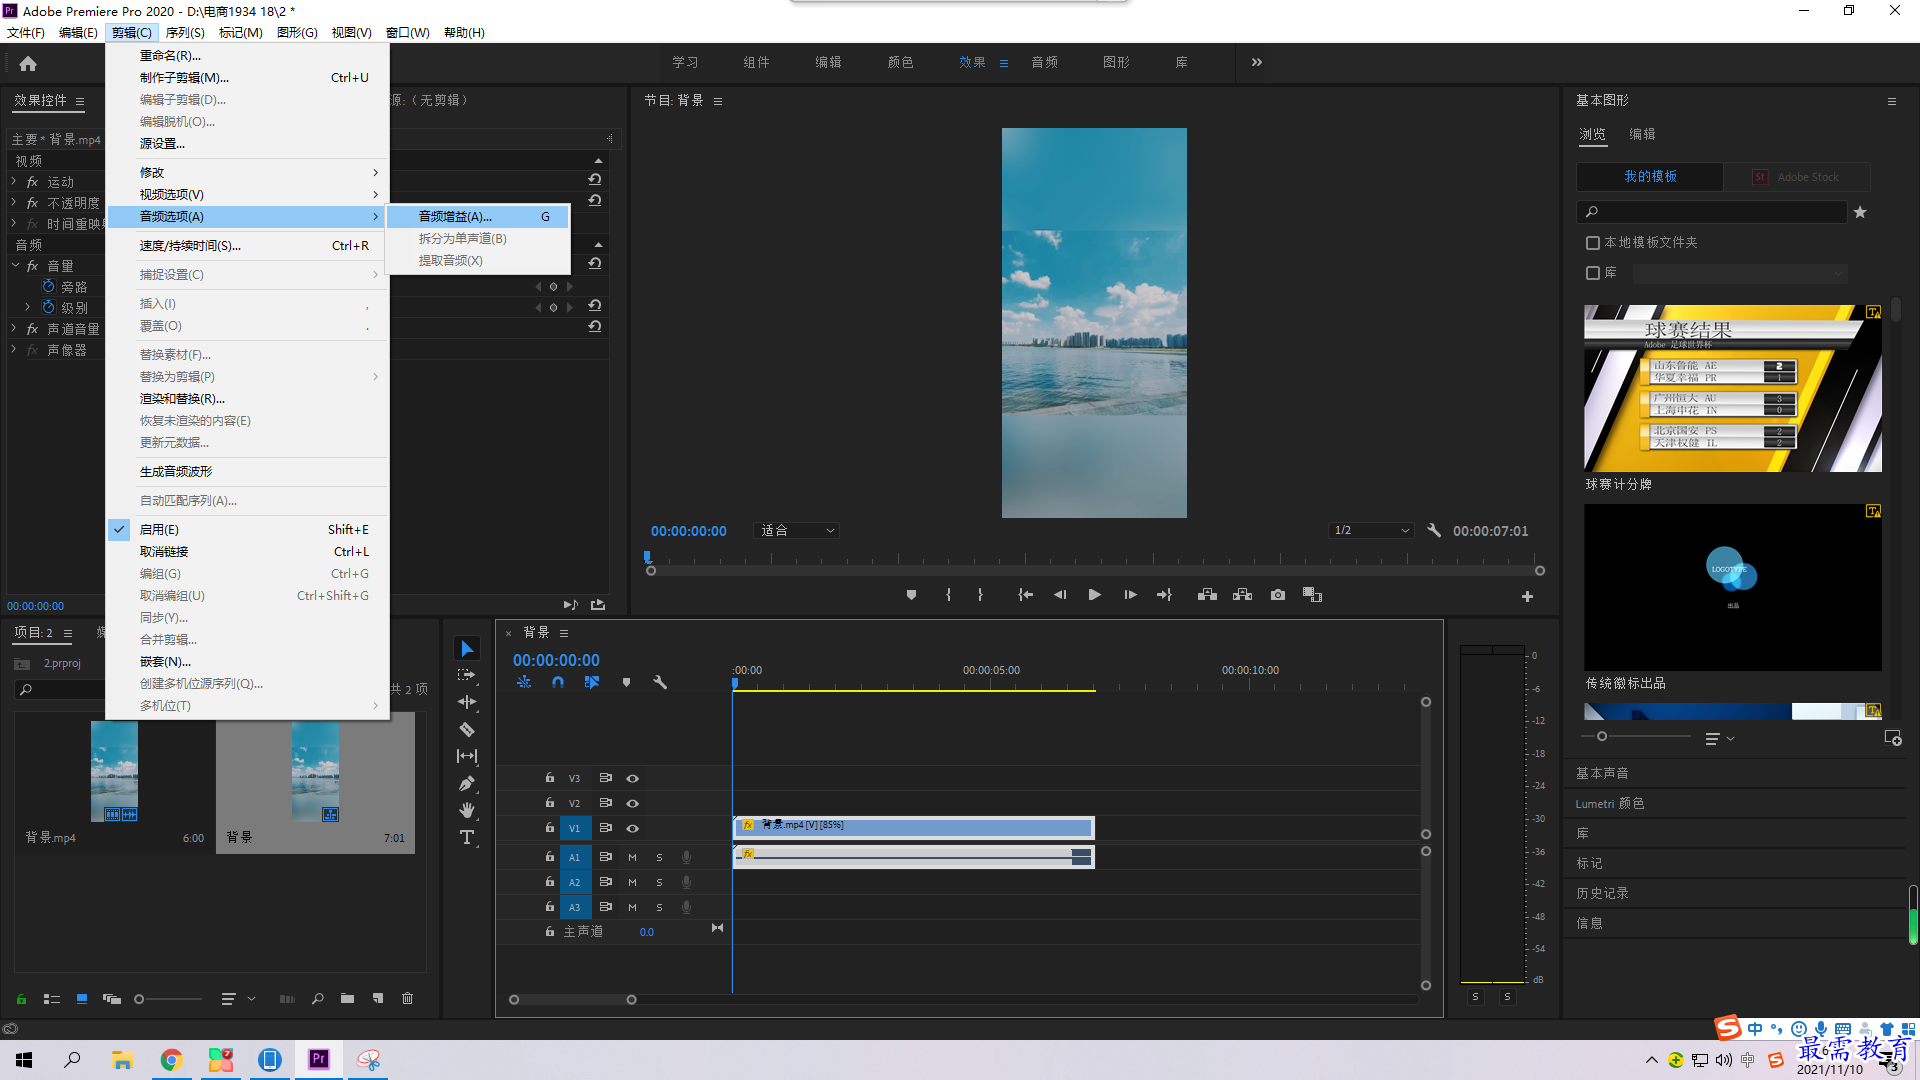1920x1080 pixels.
Task: Solo audio track A2
Action: (659, 882)
